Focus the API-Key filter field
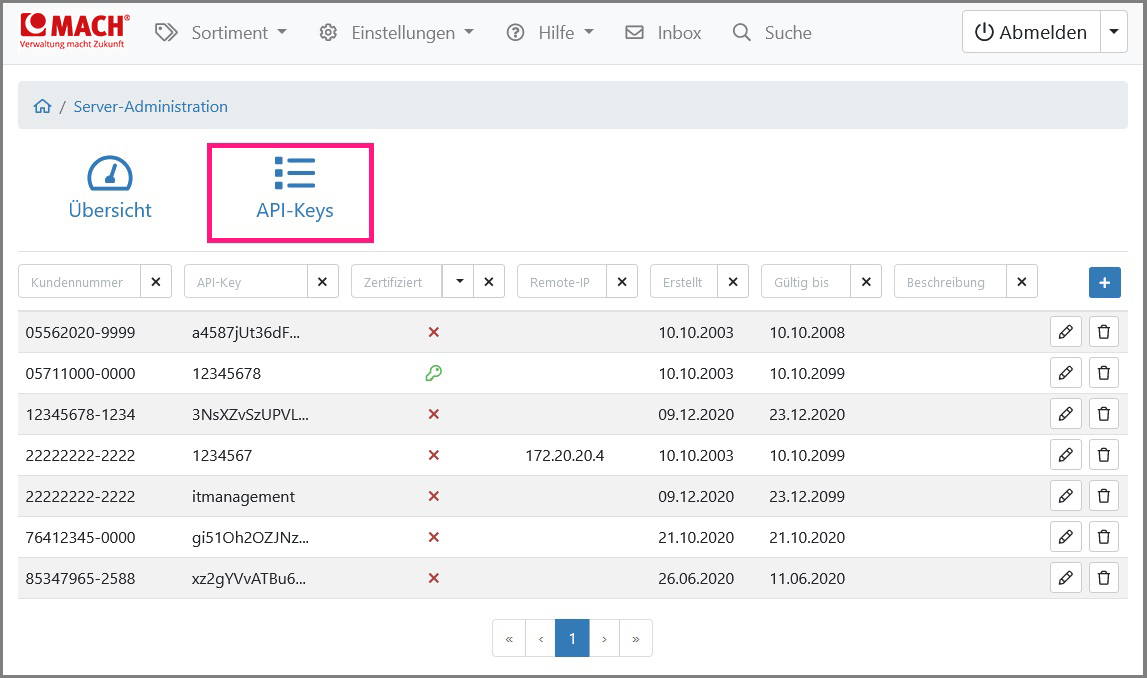Screen dimensions: 1147x678 coord(246,282)
